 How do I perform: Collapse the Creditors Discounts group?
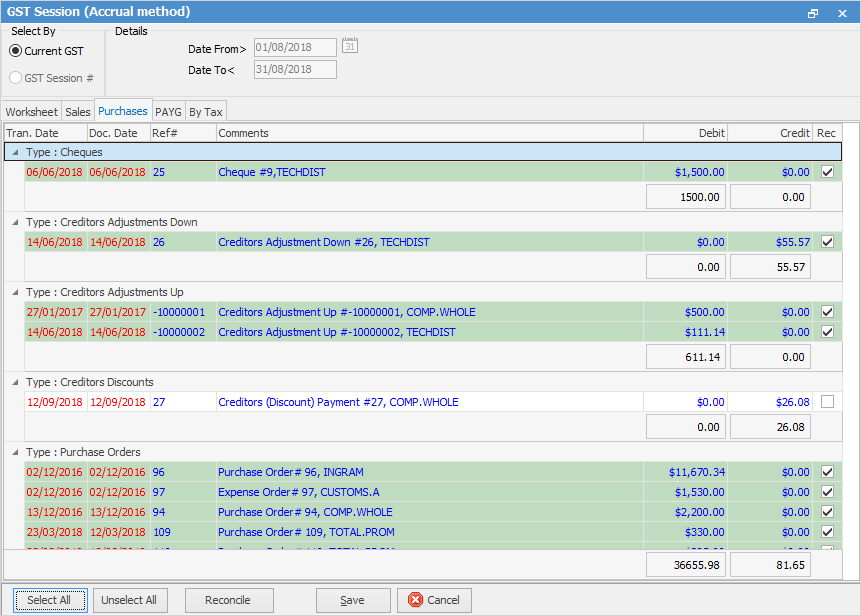pos(14,382)
